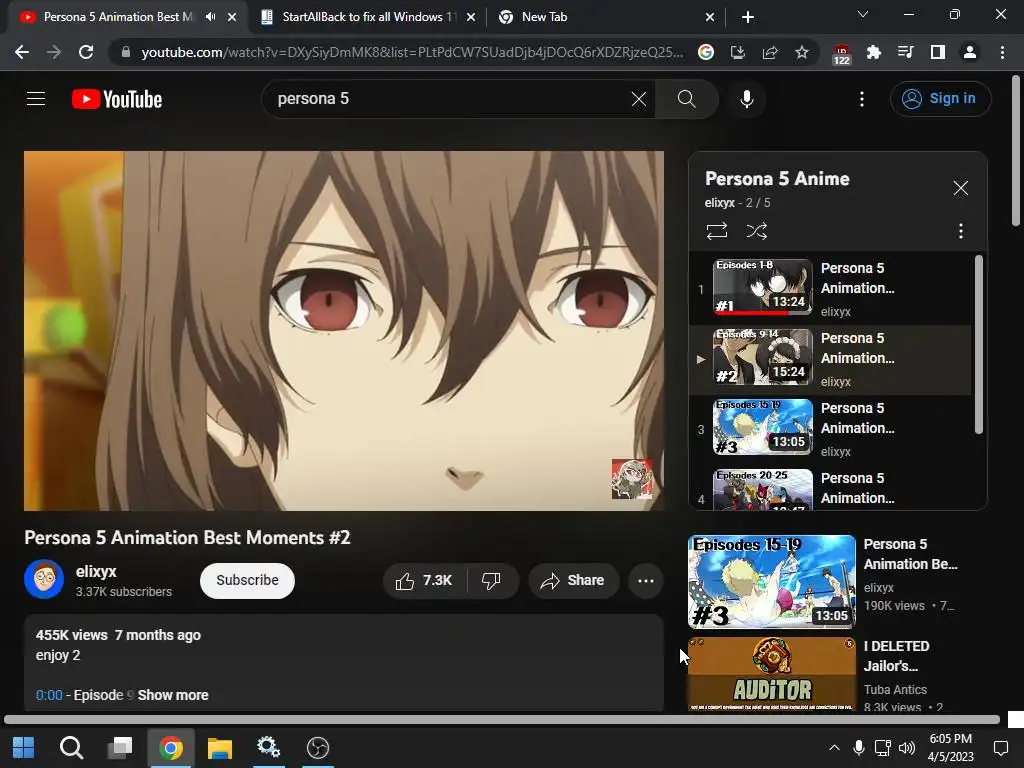
Task: Start voice search with the microphone
Action: (746, 99)
